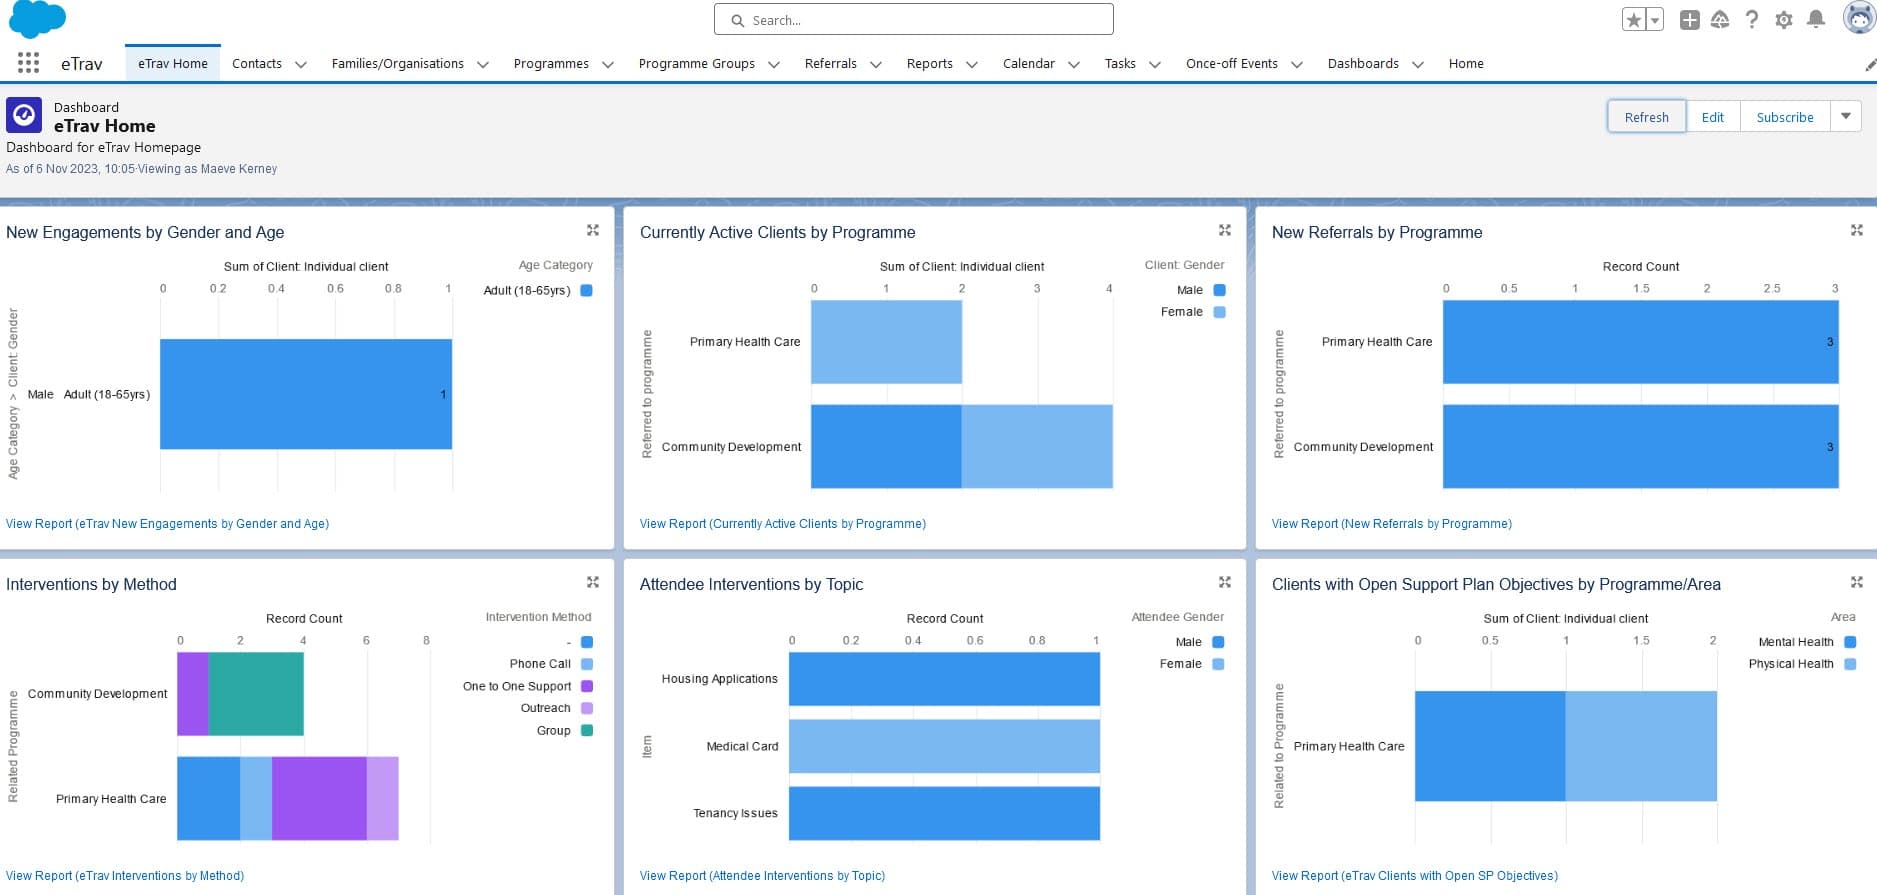The height and width of the screenshot is (895, 1877).
Task: Expand Currently Active Clients by Programme chart
Action: coord(1225,230)
